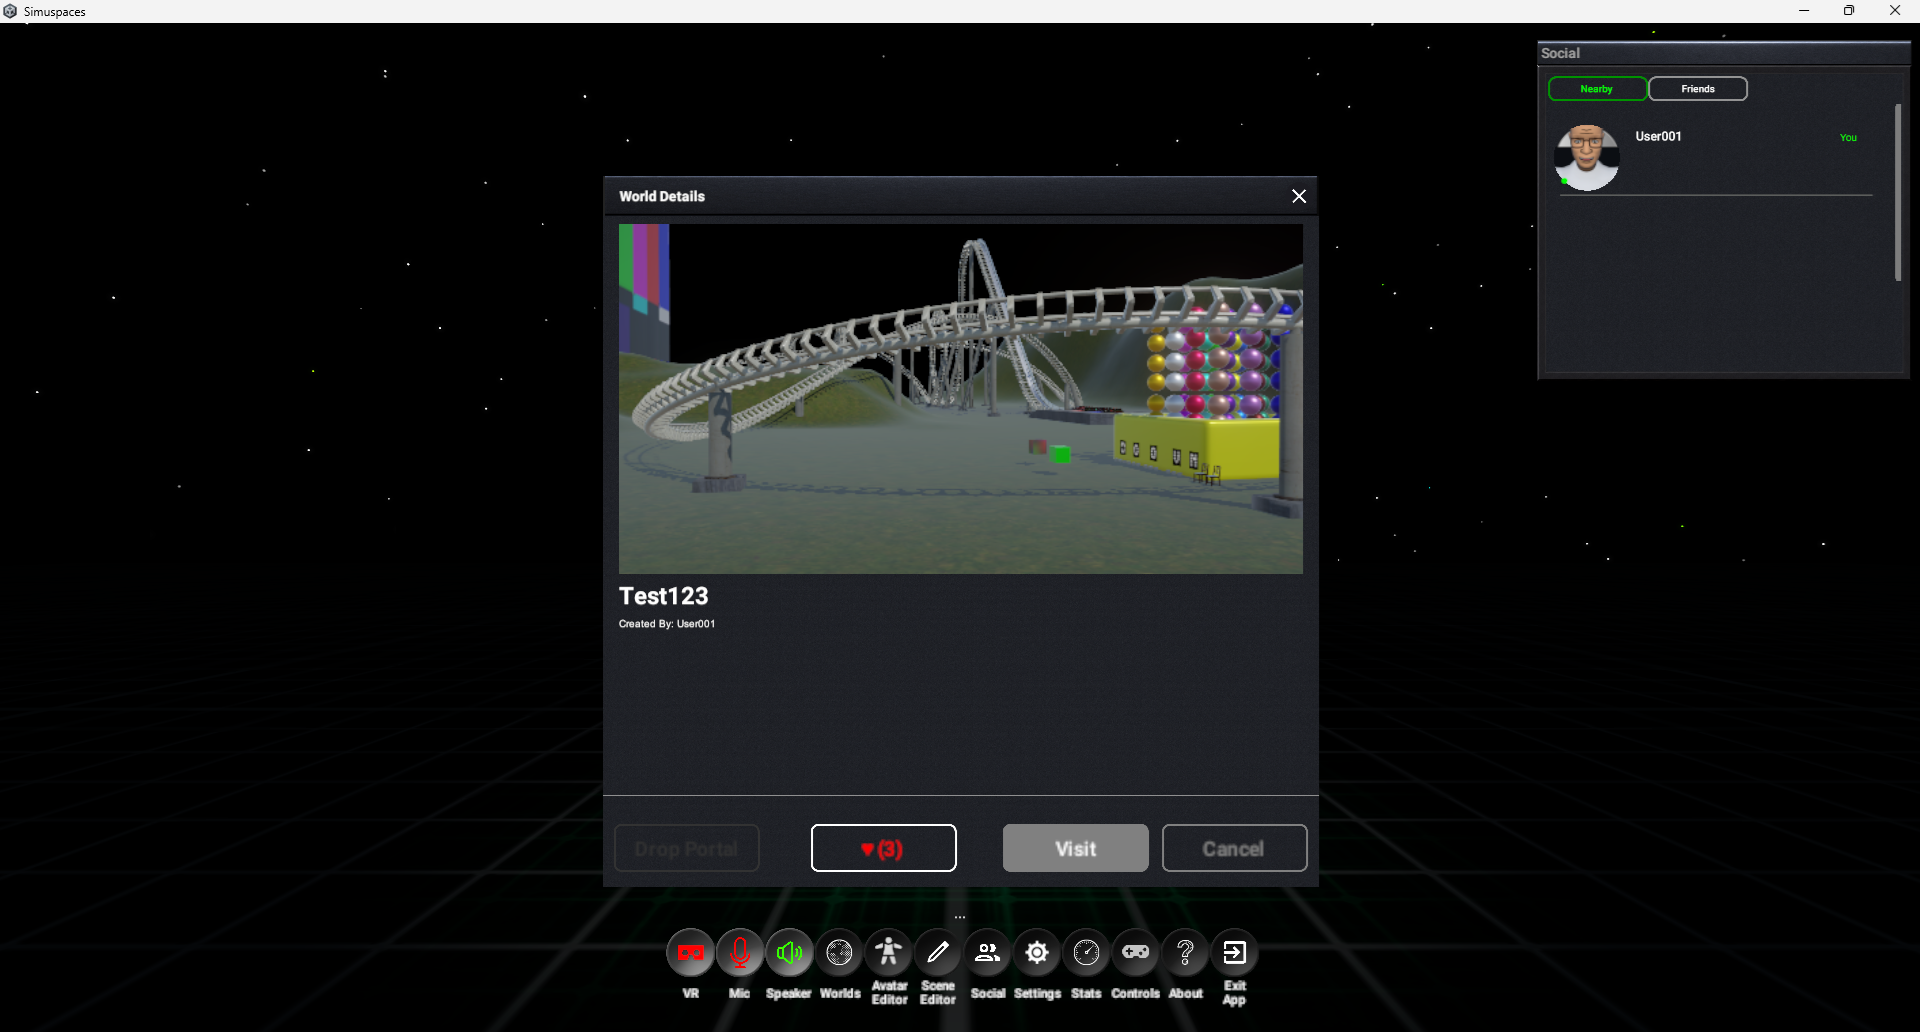
Task: Click the 'You' label beside User001
Action: coord(1848,138)
